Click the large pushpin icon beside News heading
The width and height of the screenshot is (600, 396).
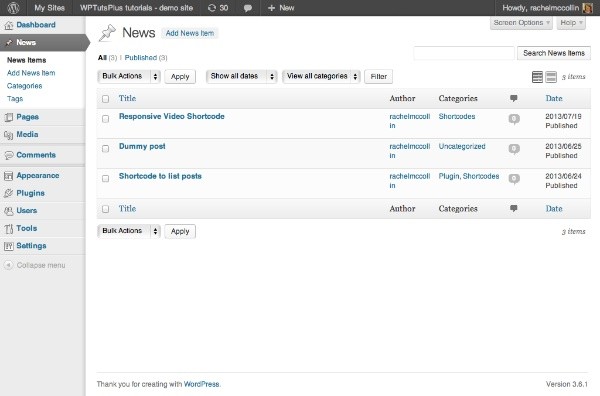[107, 33]
